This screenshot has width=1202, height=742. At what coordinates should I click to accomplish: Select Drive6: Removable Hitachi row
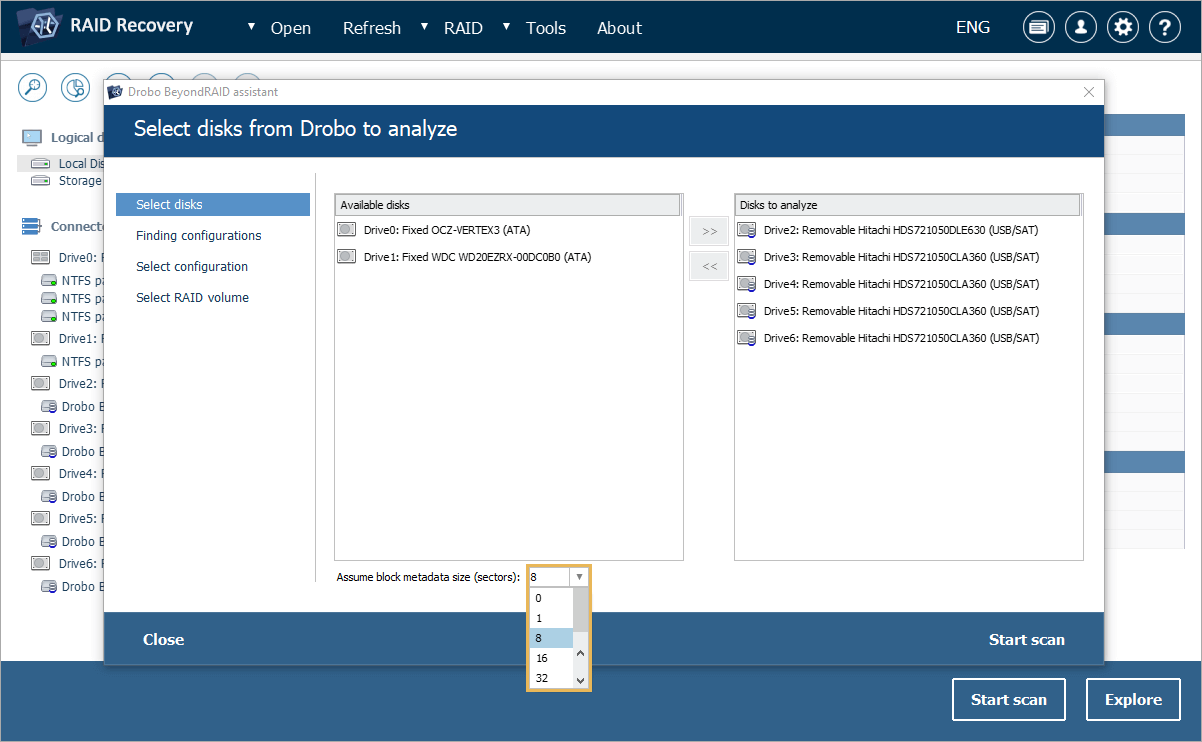point(908,338)
